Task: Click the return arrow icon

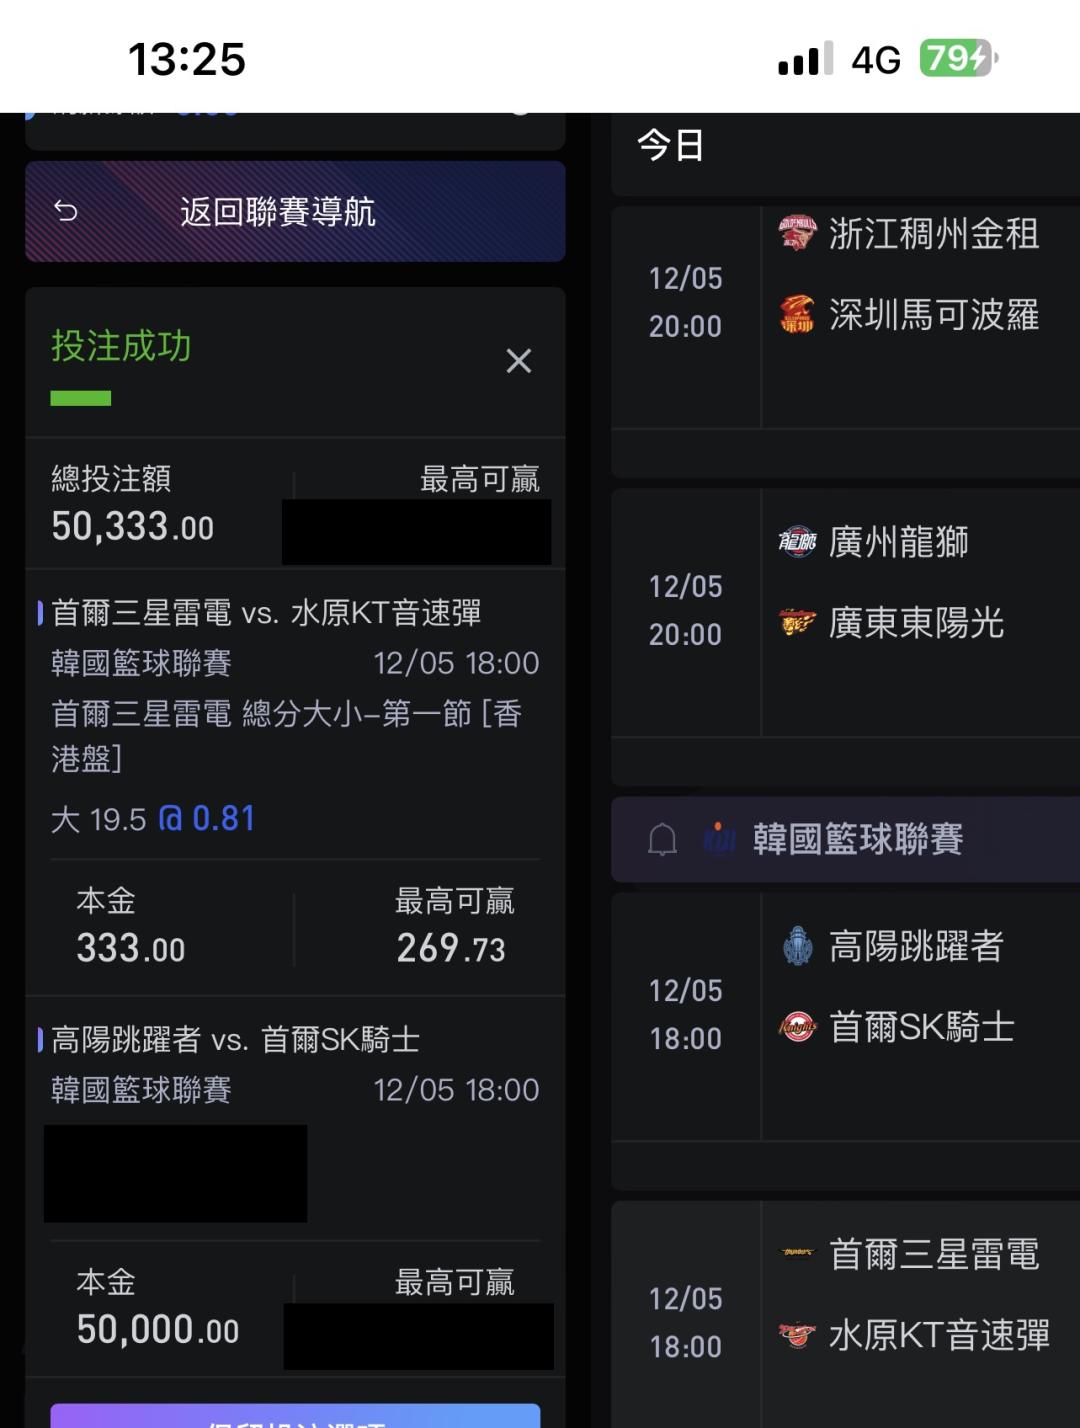Action: click(x=66, y=211)
